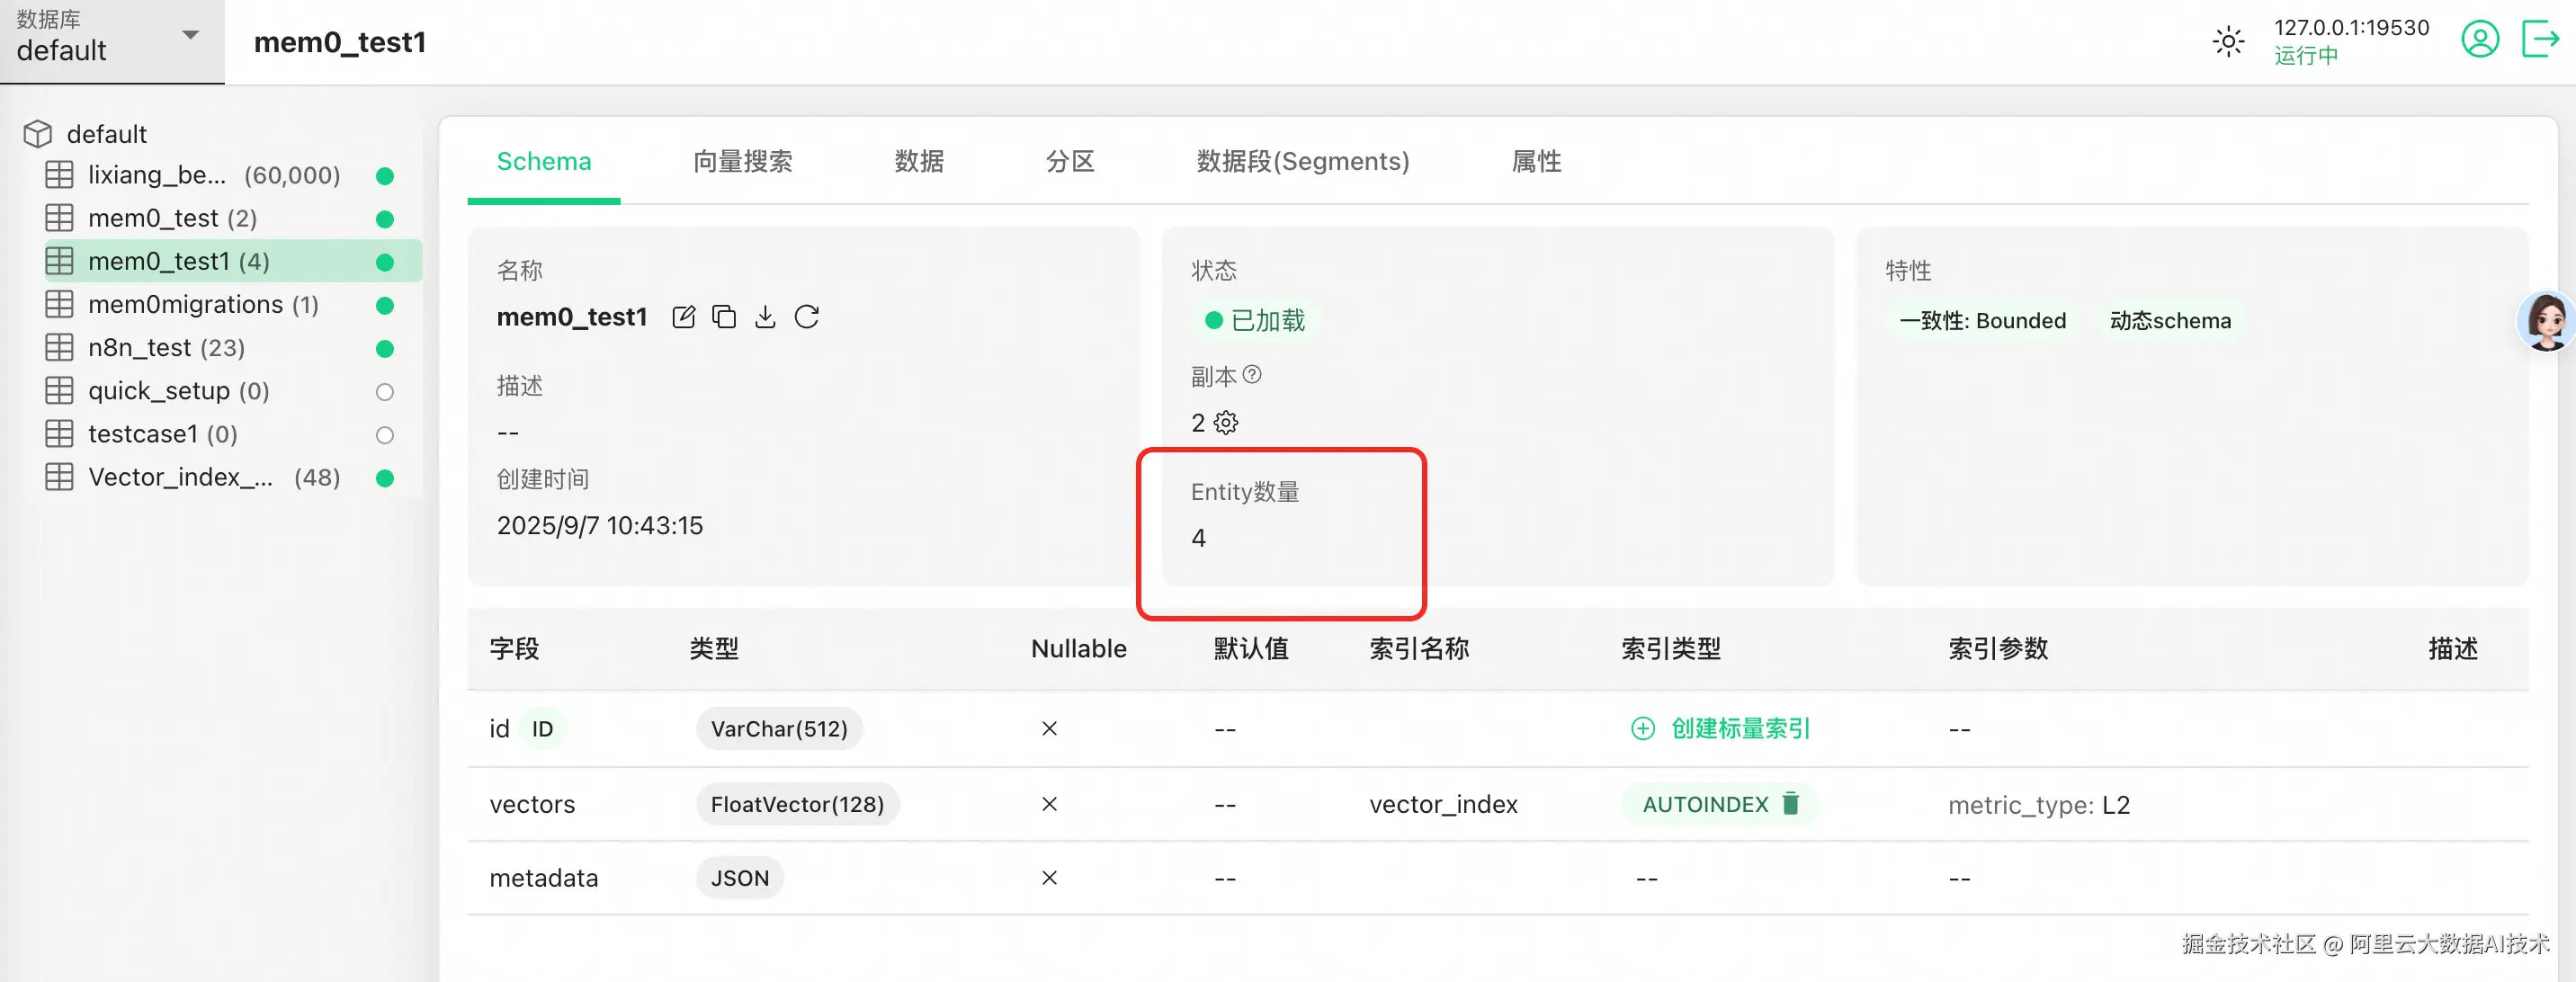Click the vector_index index name

point(1443,805)
